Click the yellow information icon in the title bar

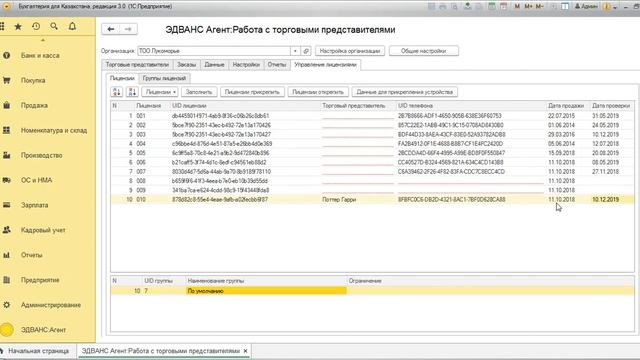(607, 6)
